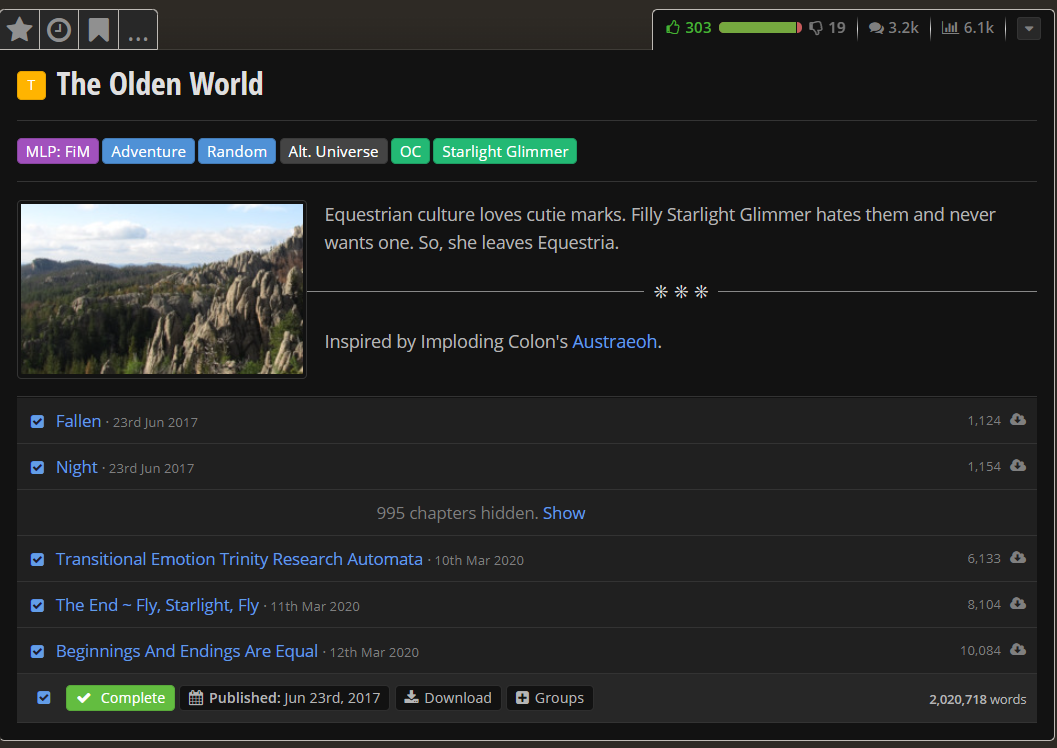Show the 995 hidden chapters
The image size is (1057, 748).
(x=564, y=513)
